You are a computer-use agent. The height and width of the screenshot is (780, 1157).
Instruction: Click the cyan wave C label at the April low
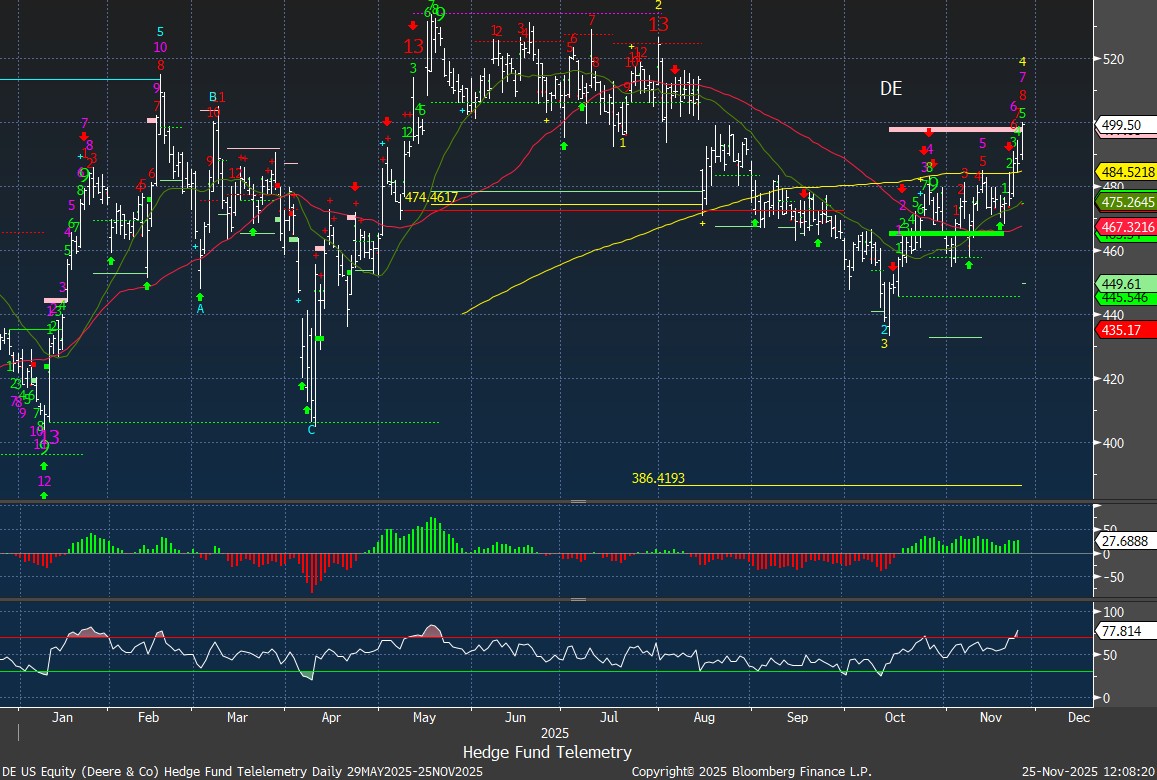(x=311, y=429)
